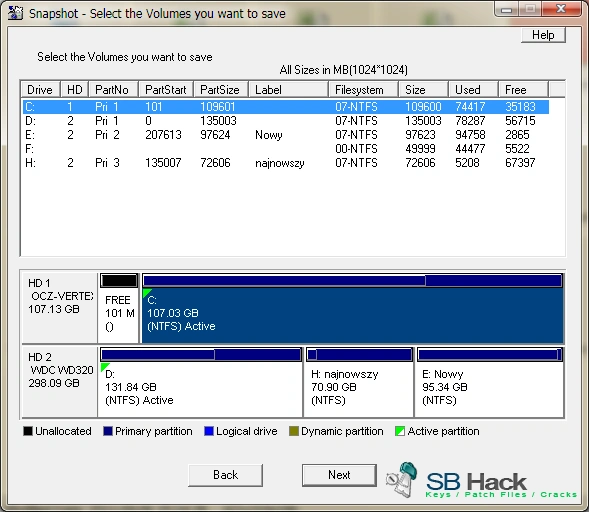589x512 pixels.
Task: Click the Snapshot application icon in title bar
Action: (x=15, y=13)
